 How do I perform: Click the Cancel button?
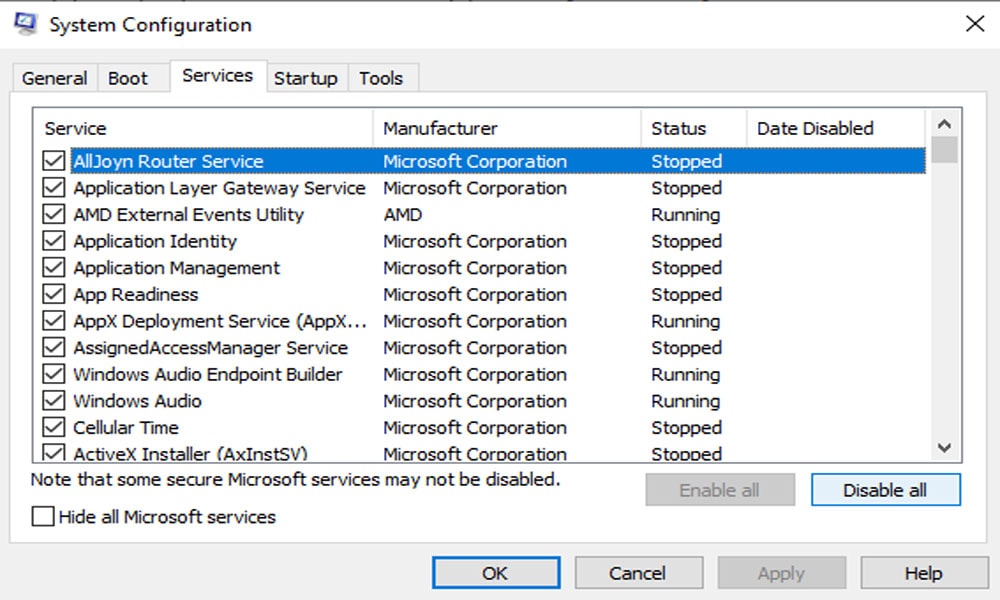[x=639, y=573]
